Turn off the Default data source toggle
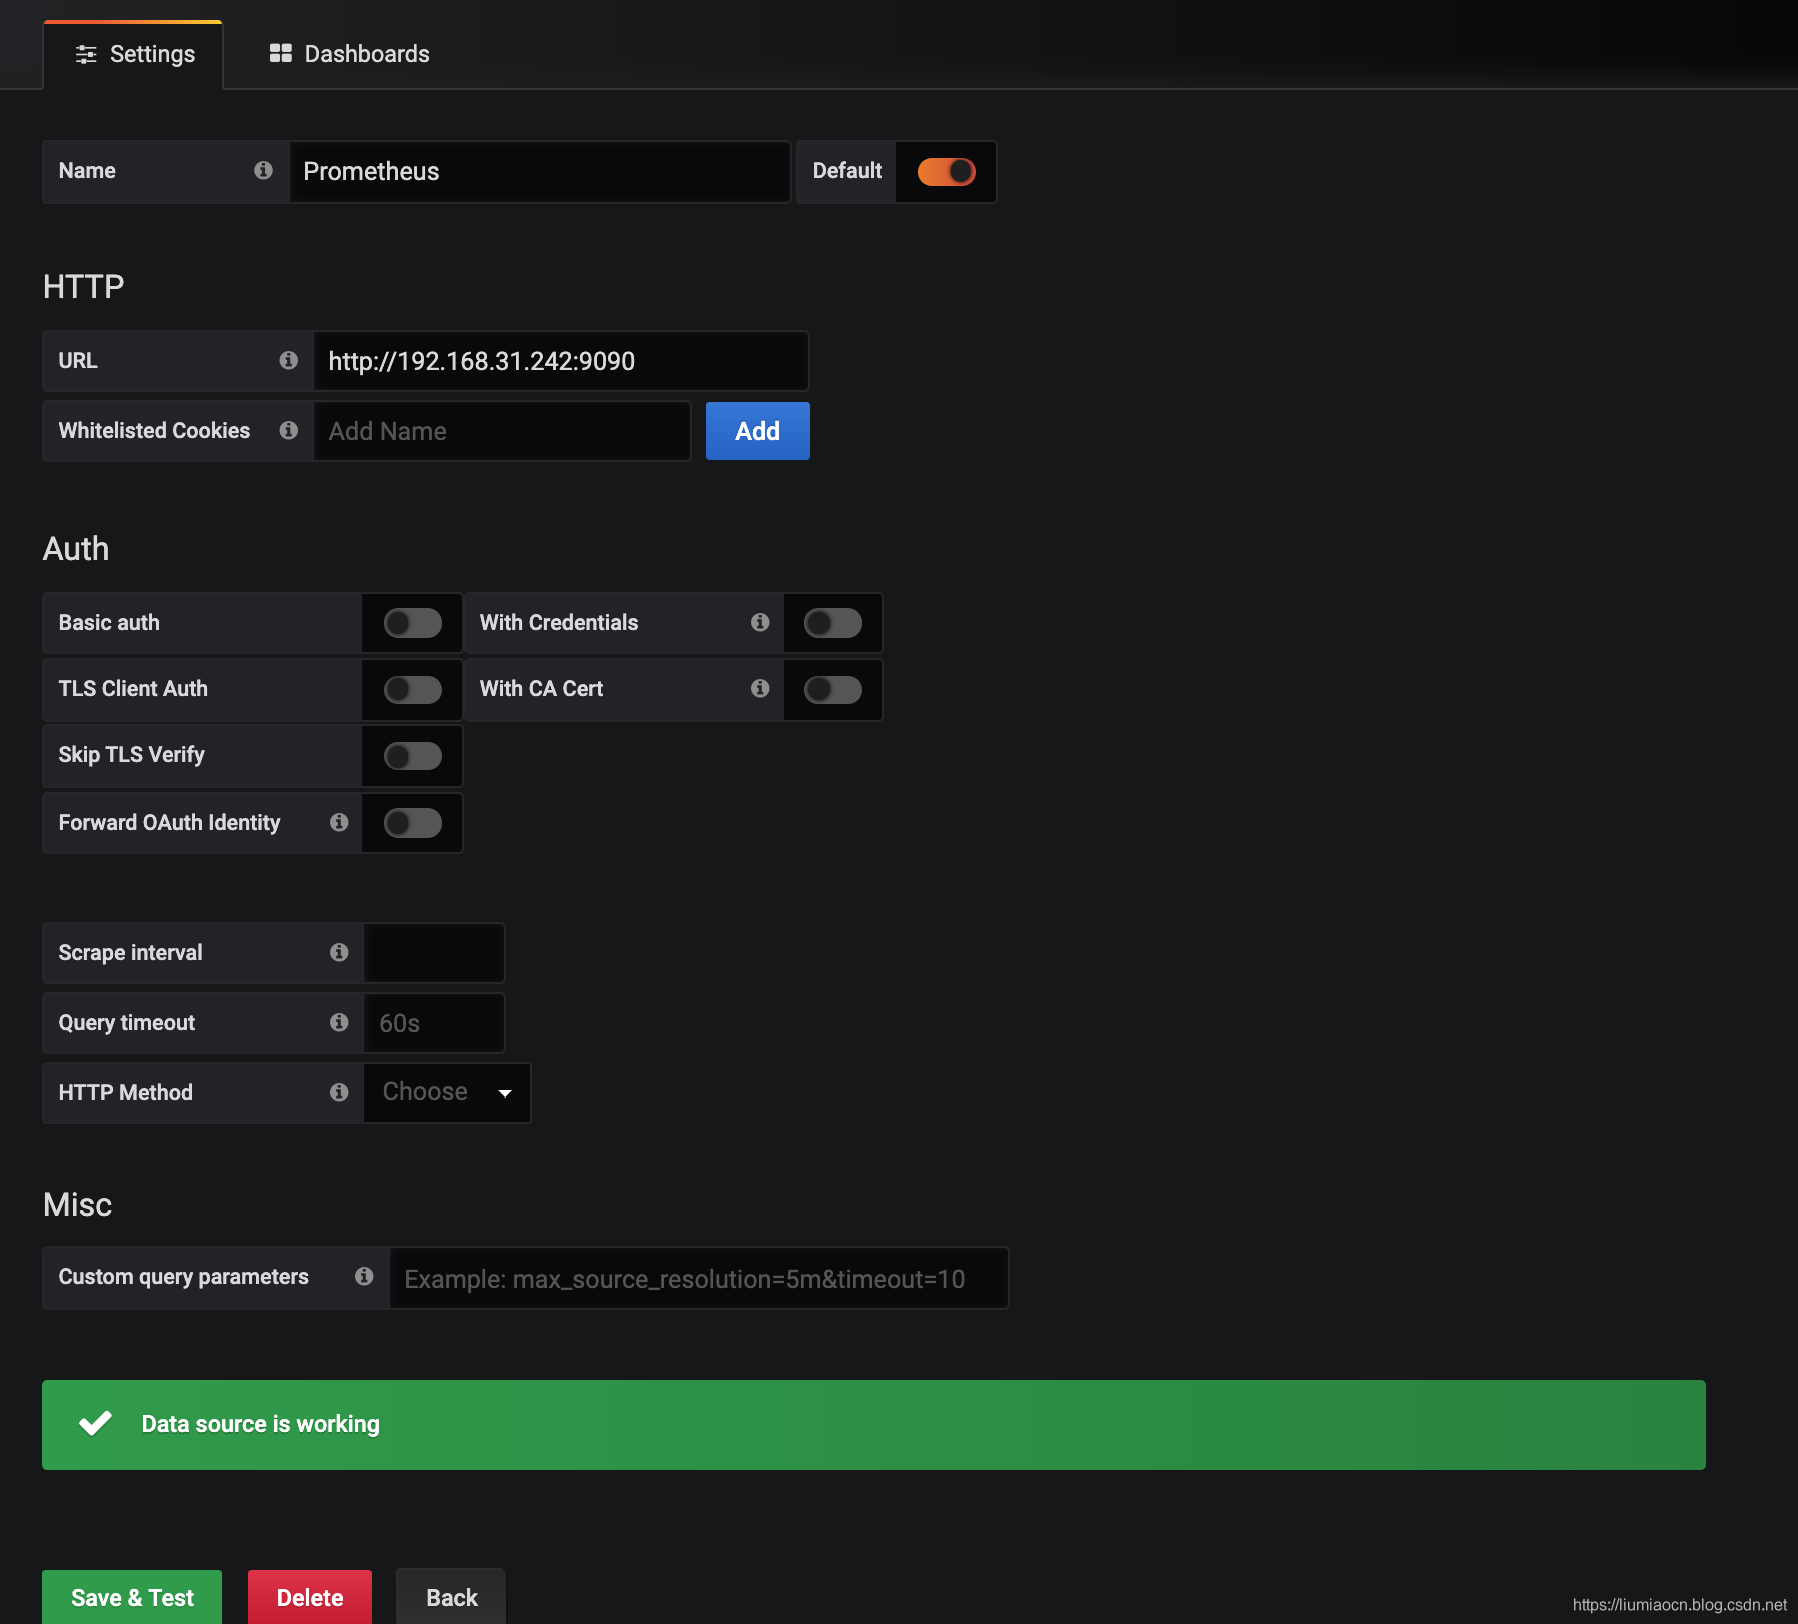1798x1624 pixels. (946, 172)
